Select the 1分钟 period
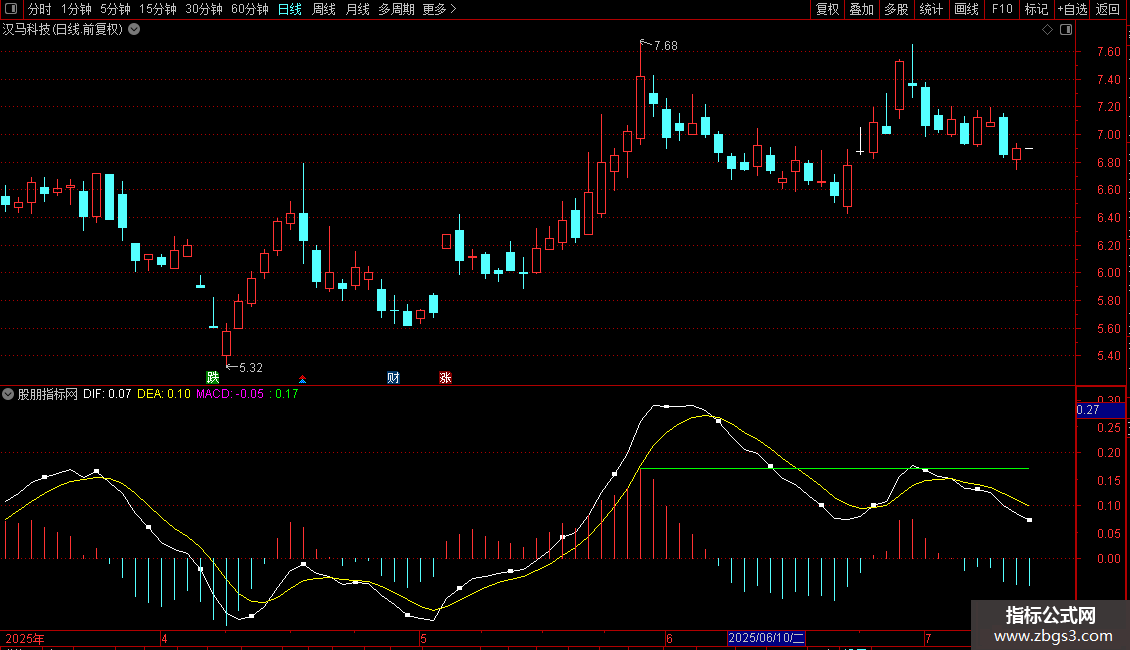1130x650 pixels. tap(76, 9)
